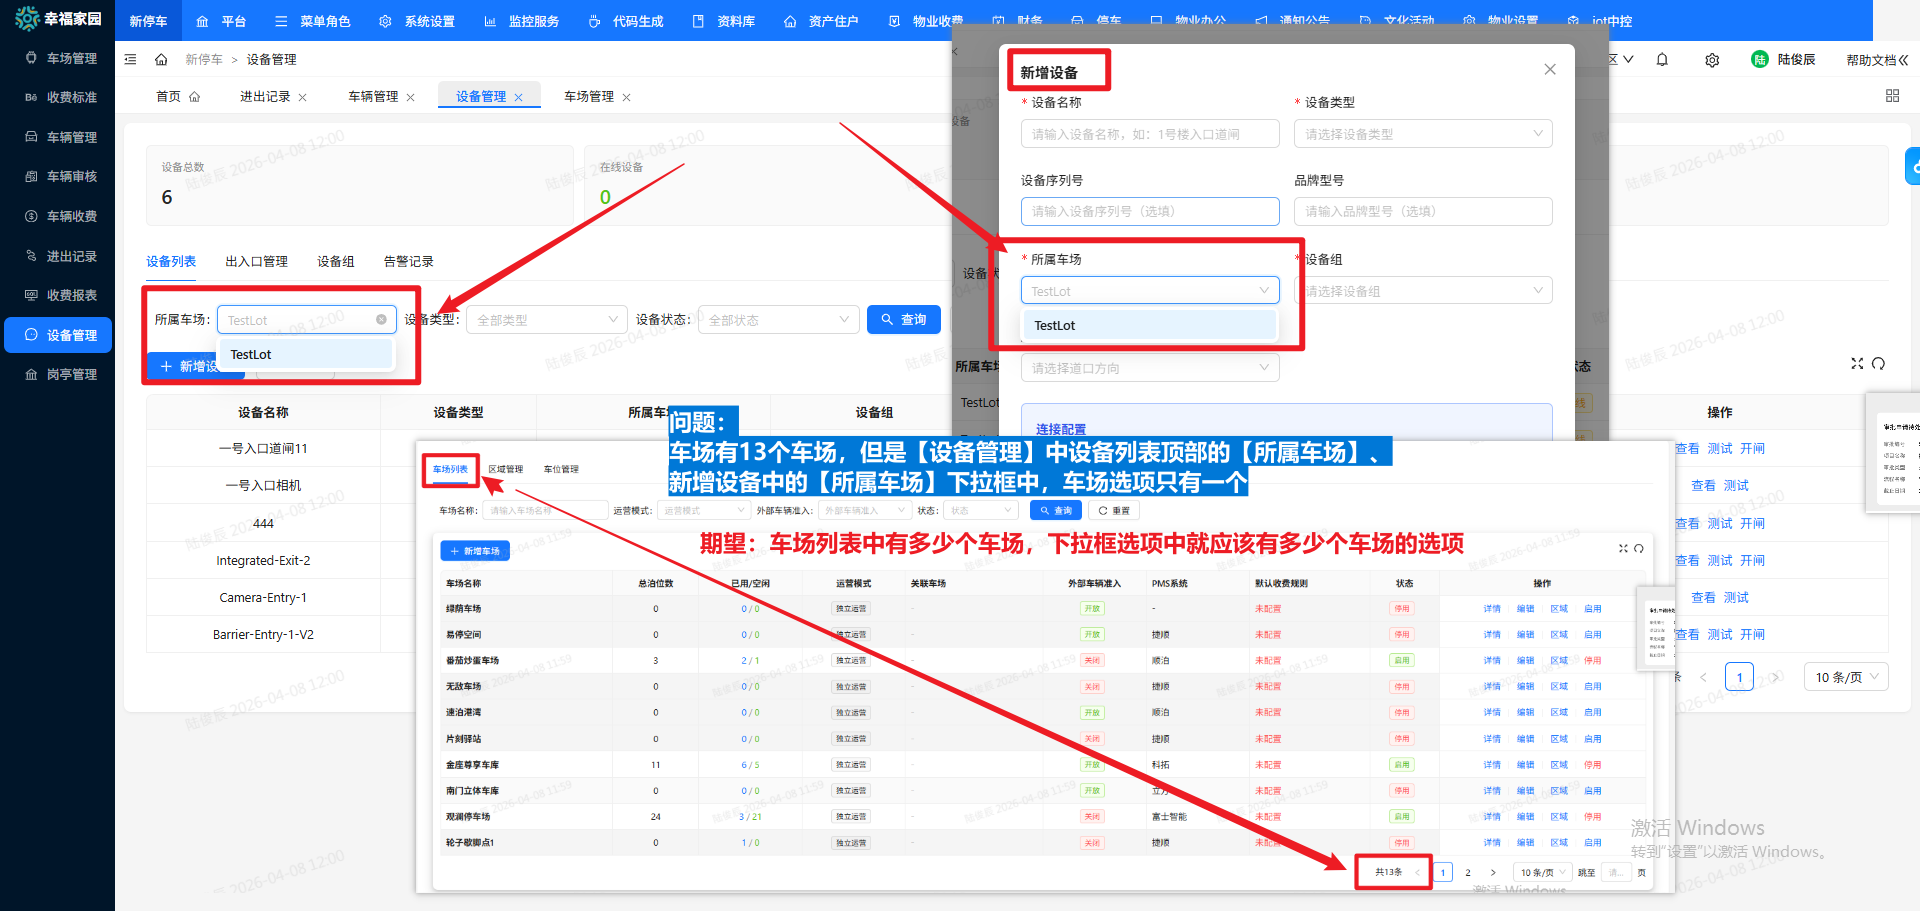This screenshot has width=1920, height=911.
Task: Close the 车场管理 tab
Action: [x=627, y=97]
